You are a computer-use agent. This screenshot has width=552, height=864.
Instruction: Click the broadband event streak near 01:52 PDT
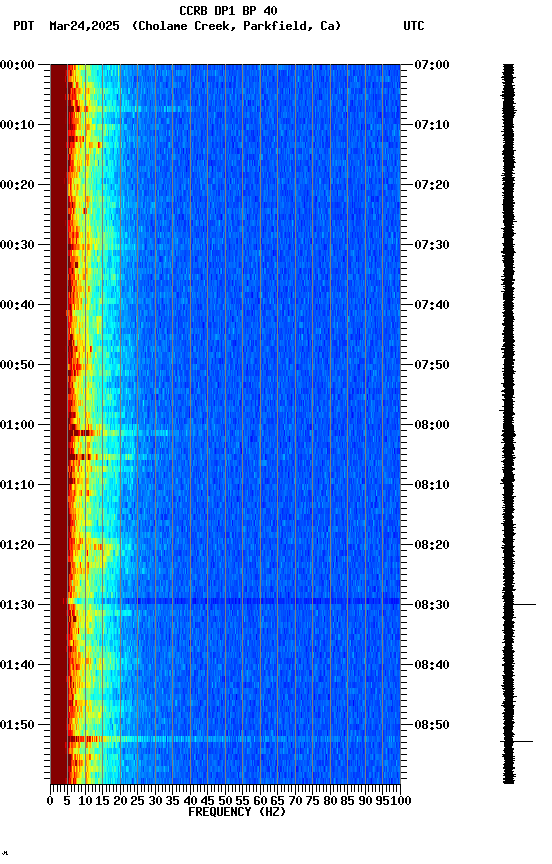234,739
